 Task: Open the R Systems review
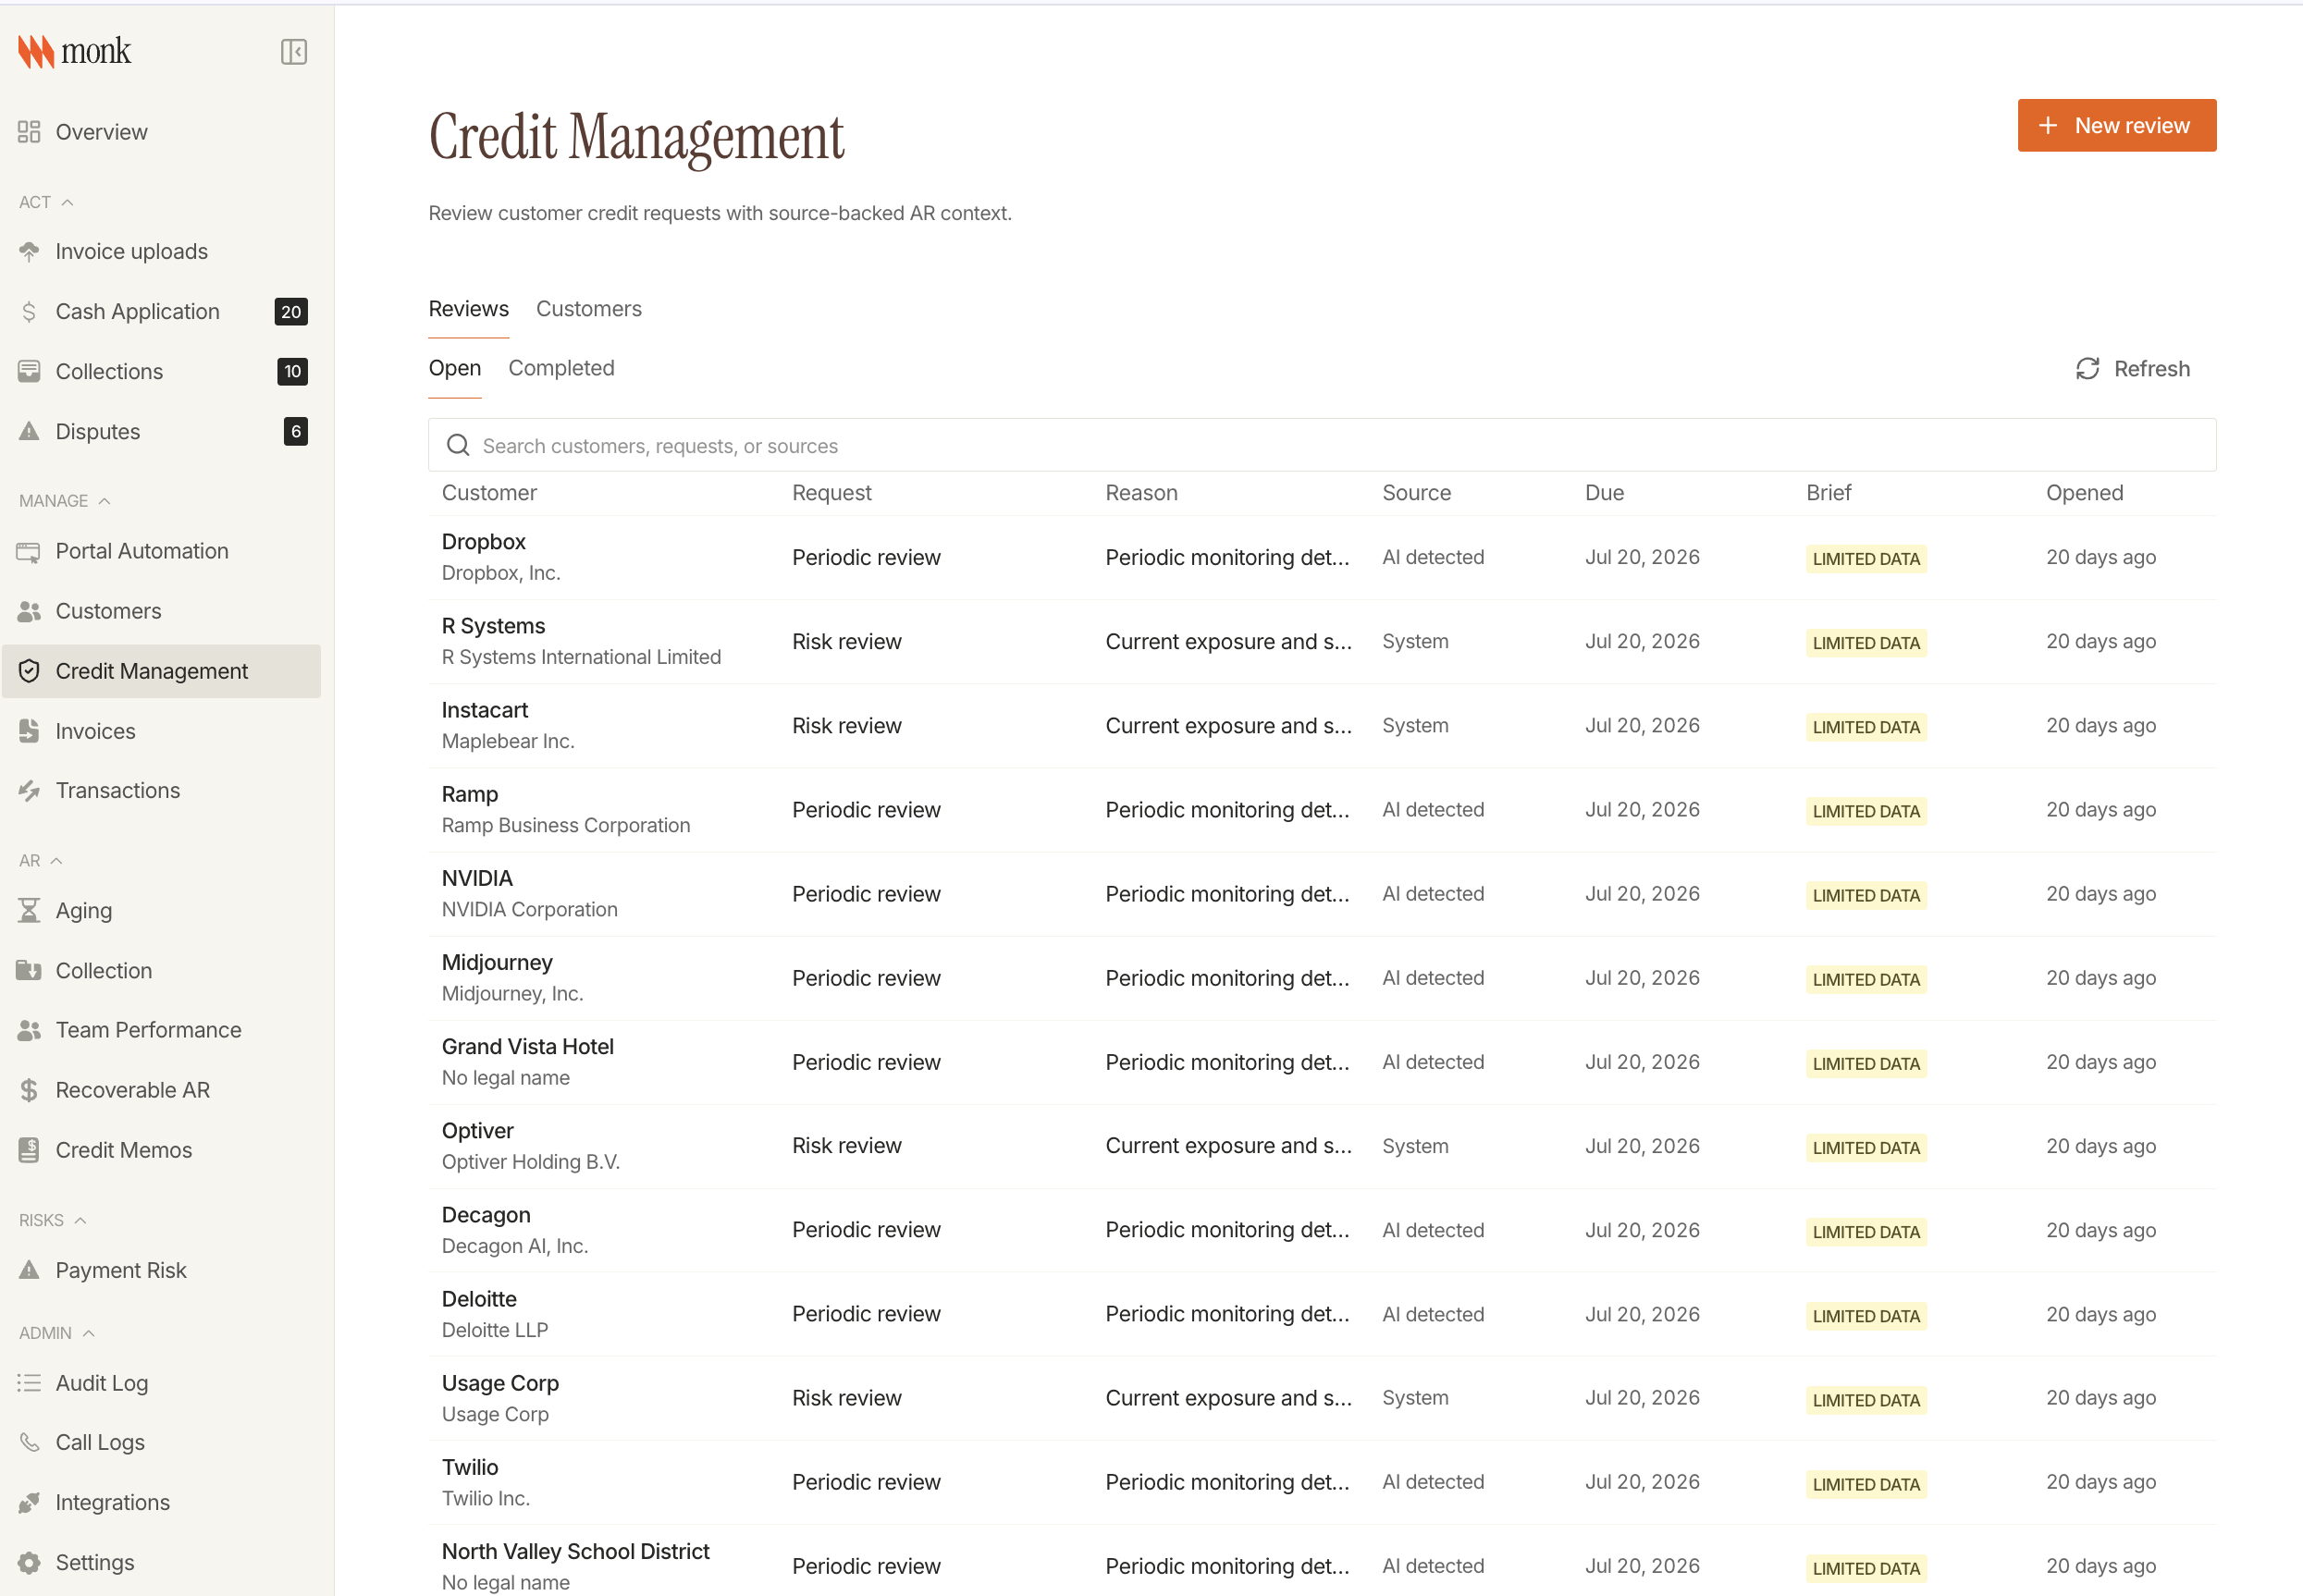point(1322,641)
